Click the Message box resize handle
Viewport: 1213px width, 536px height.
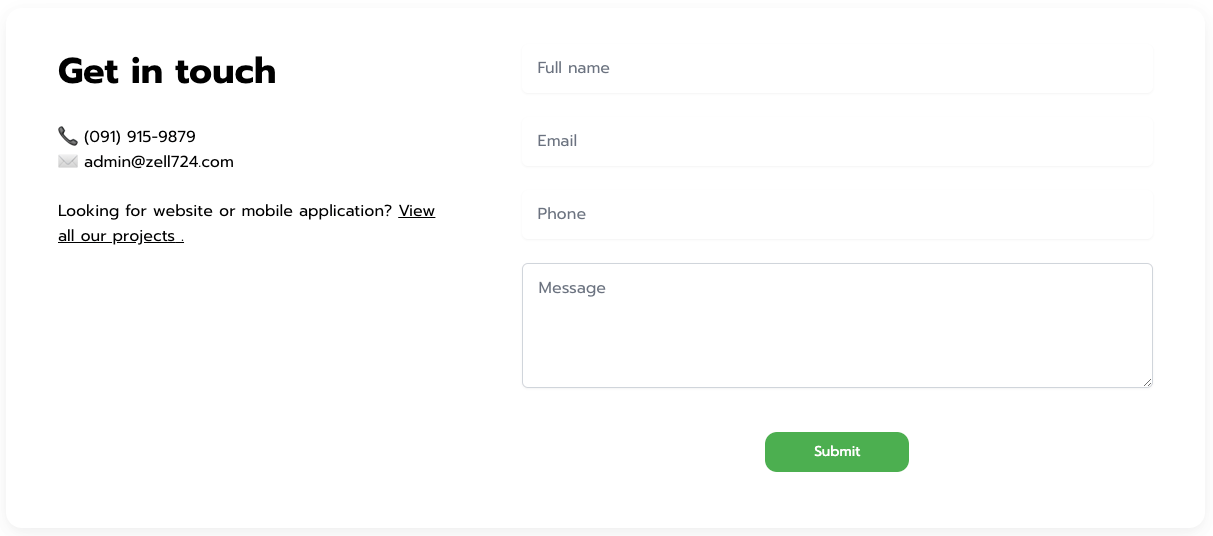click(1147, 382)
